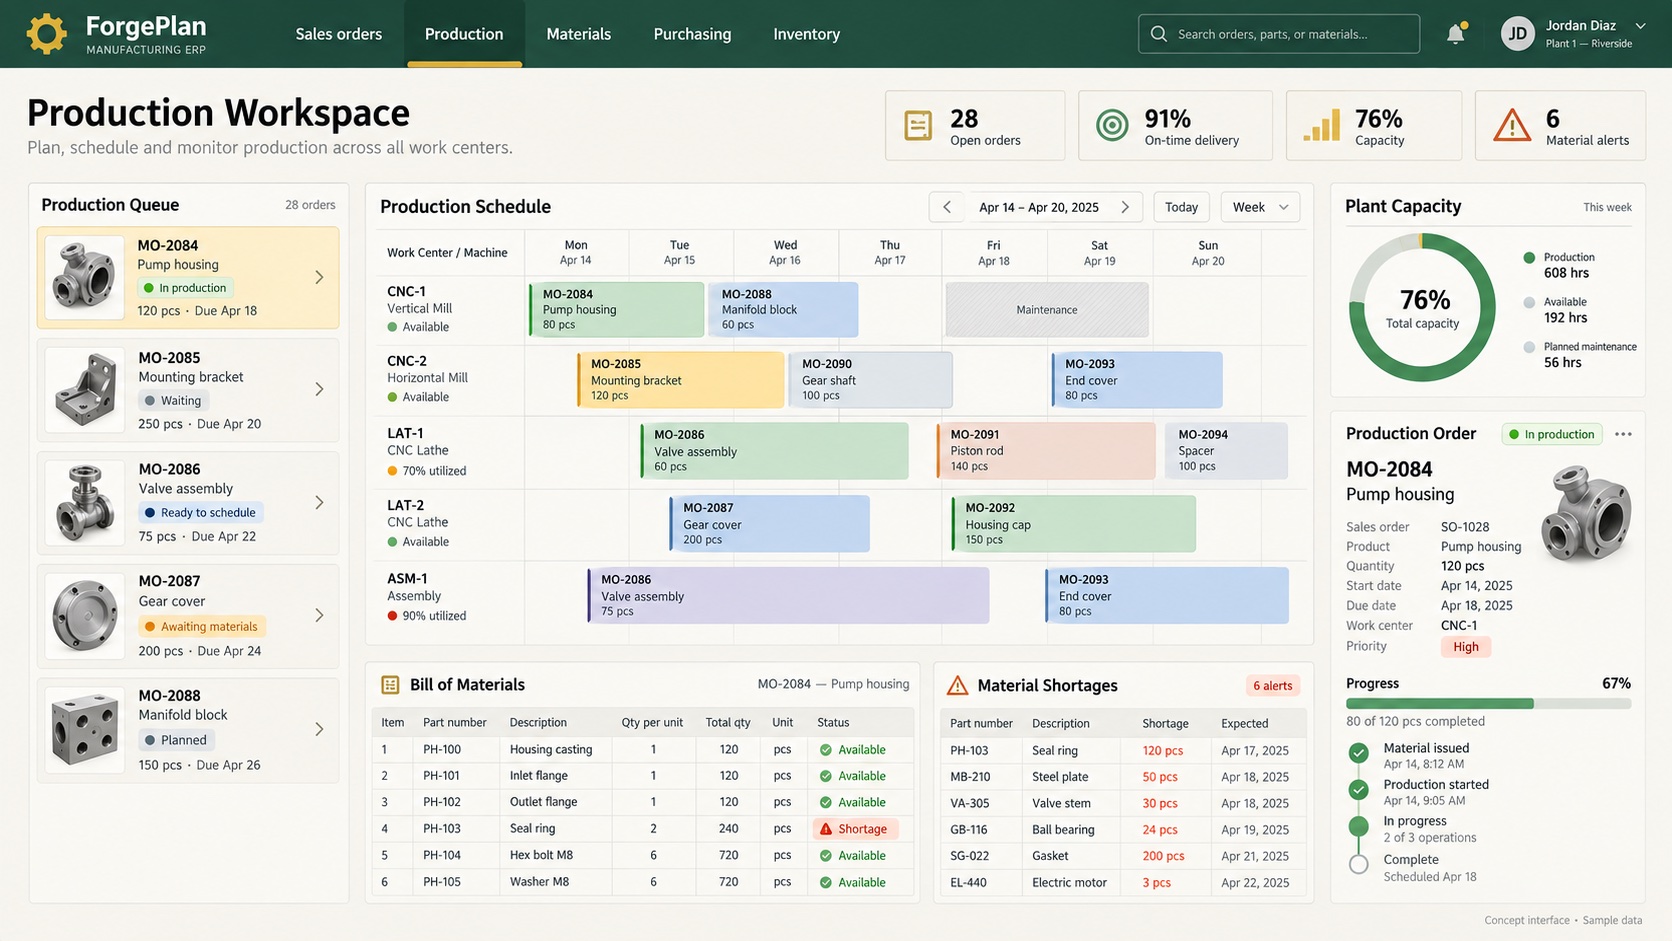Image resolution: width=1672 pixels, height=941 pixels.
Task: Click the EL-440 Electric motor row
Action: coord(1123,883)
